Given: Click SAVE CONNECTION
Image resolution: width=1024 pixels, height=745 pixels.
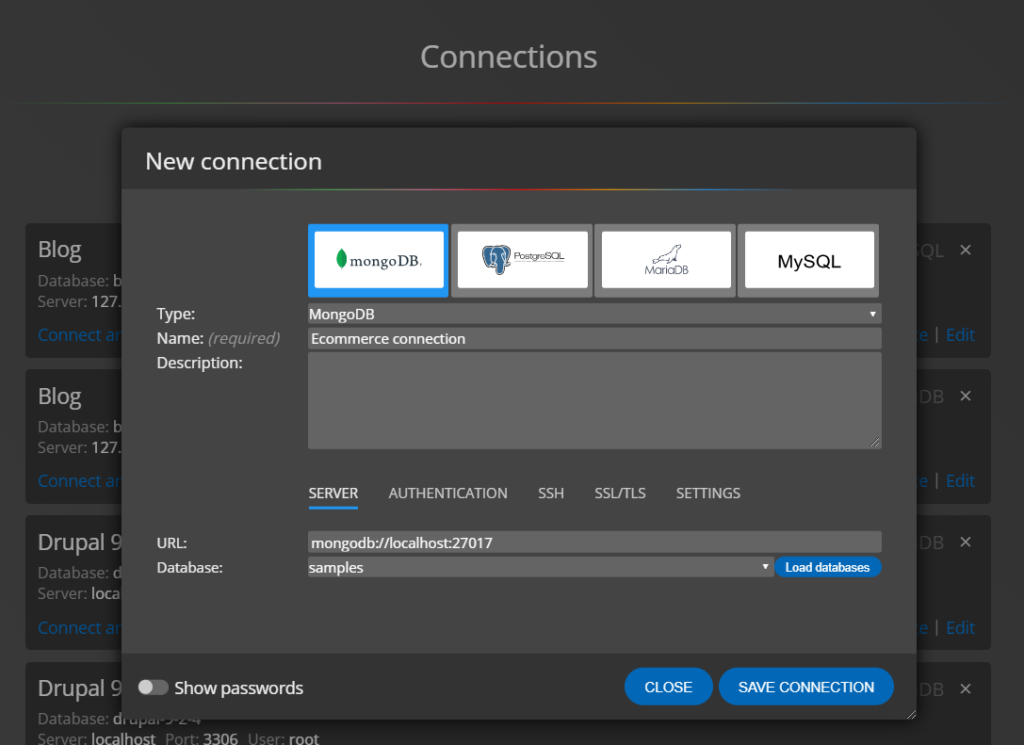Looking at the screenshot, I should [806, 687].
